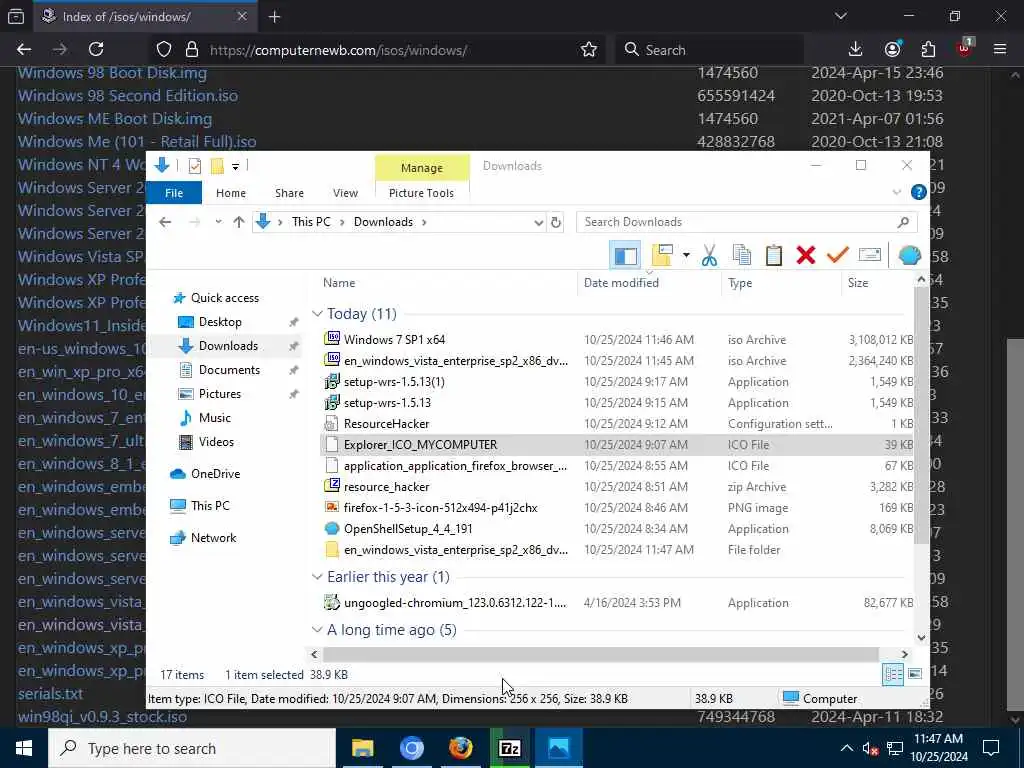
Task: Open the Firefox list all tabs dropdown
Action: (x=840, y=16)
